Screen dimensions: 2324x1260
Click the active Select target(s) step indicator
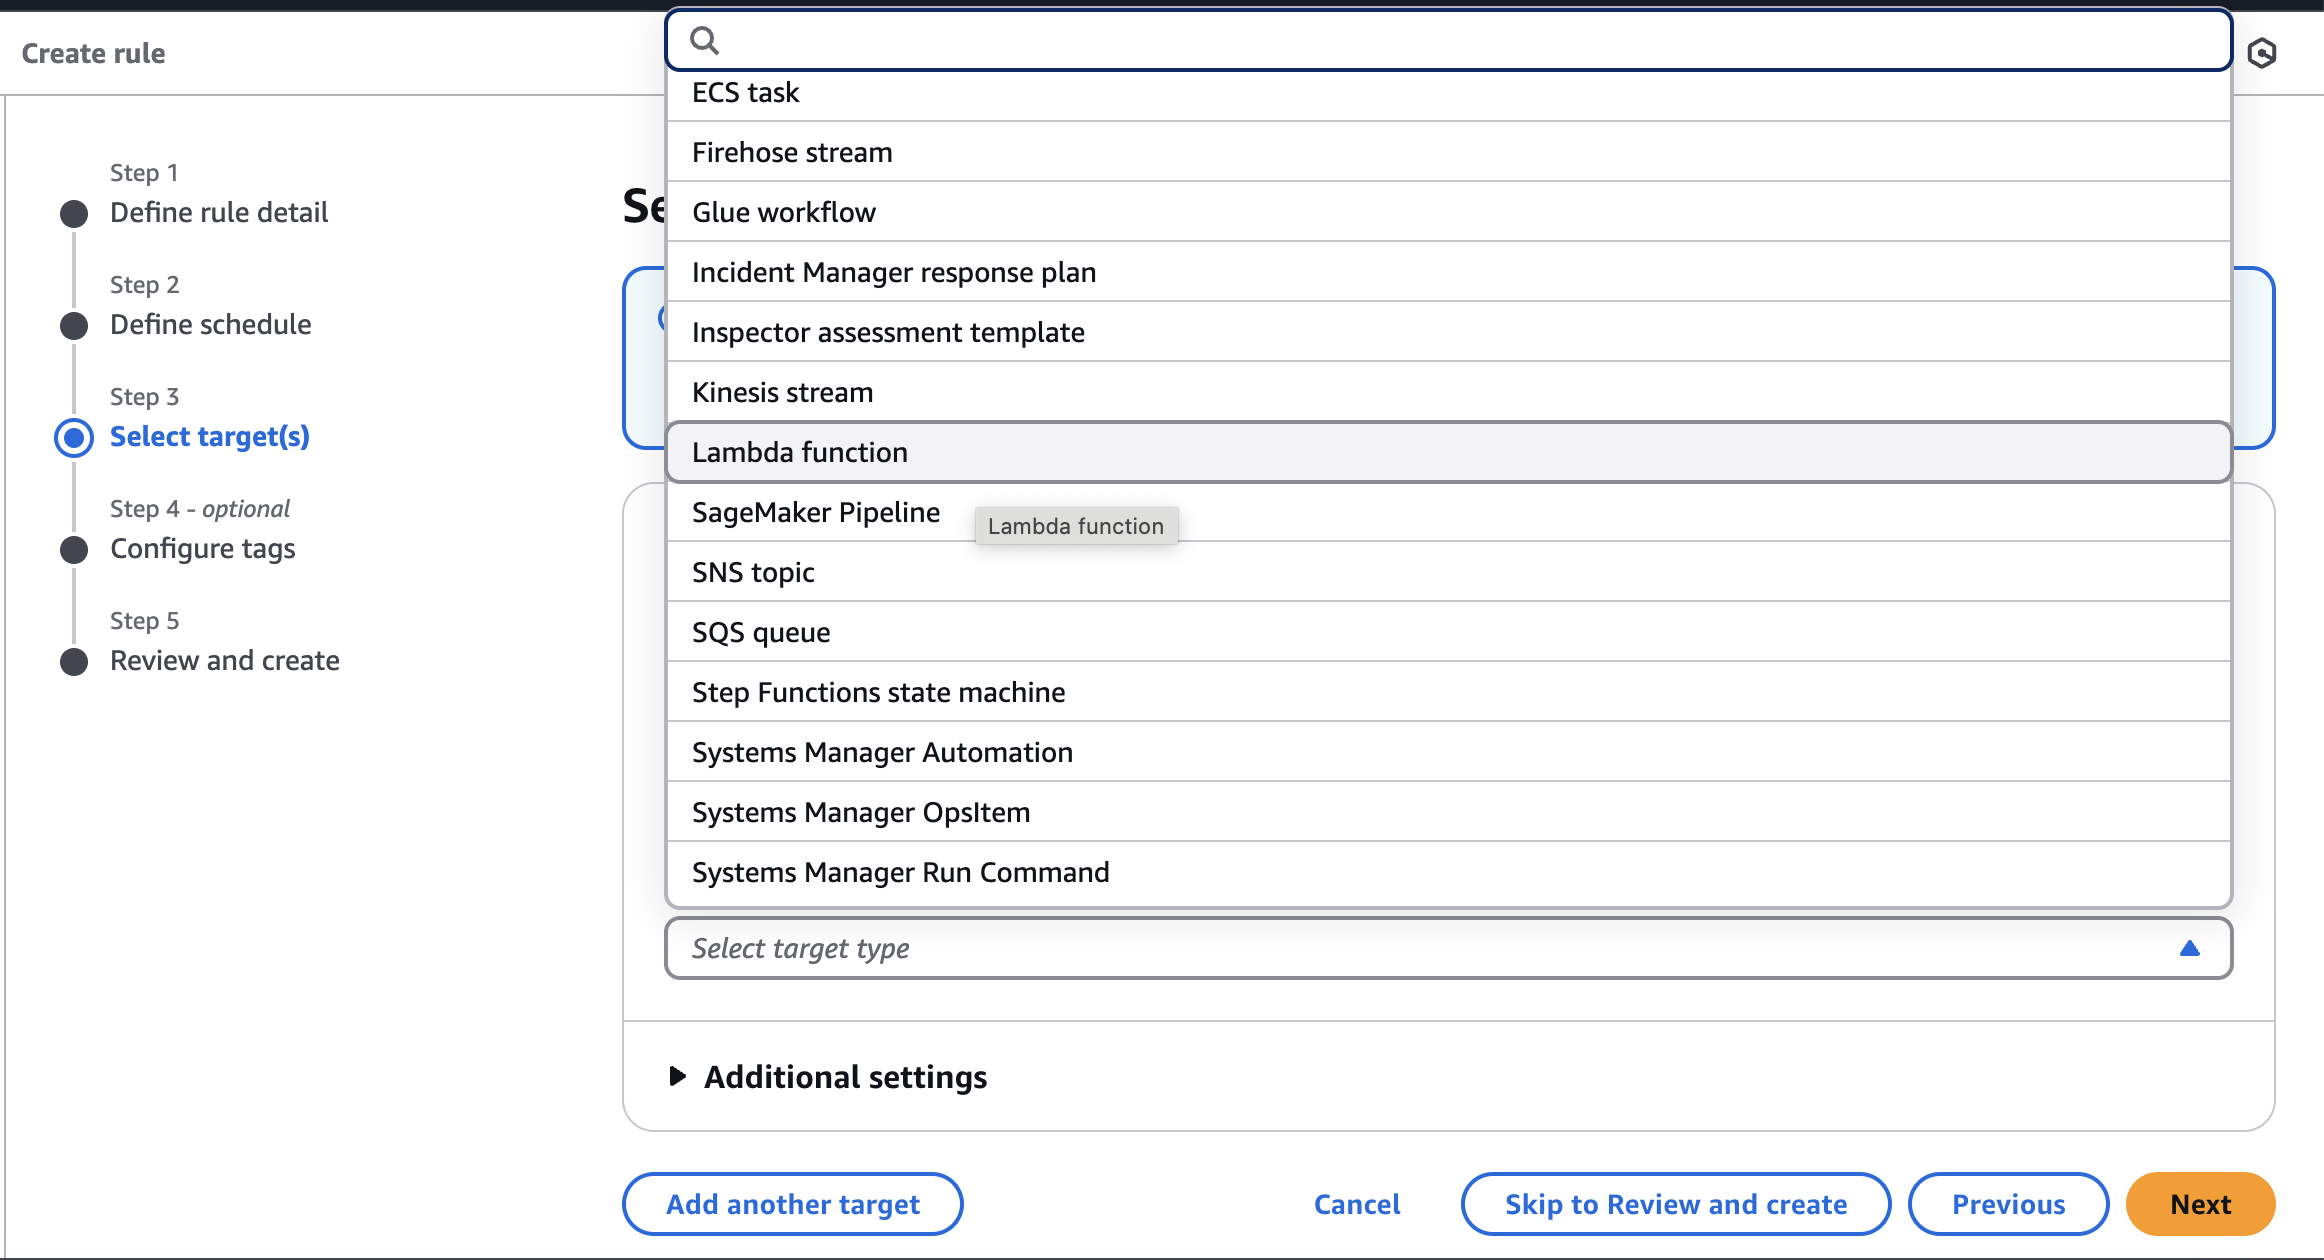[x=74, y=437]
